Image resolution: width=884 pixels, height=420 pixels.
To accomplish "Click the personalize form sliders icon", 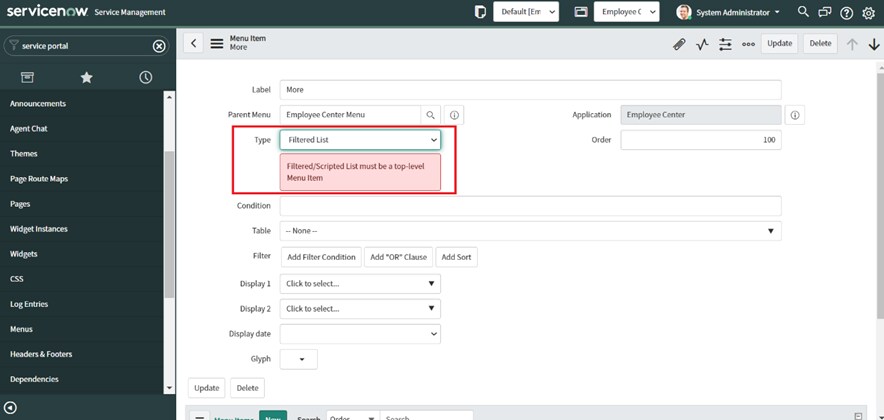I will [725, 44].
